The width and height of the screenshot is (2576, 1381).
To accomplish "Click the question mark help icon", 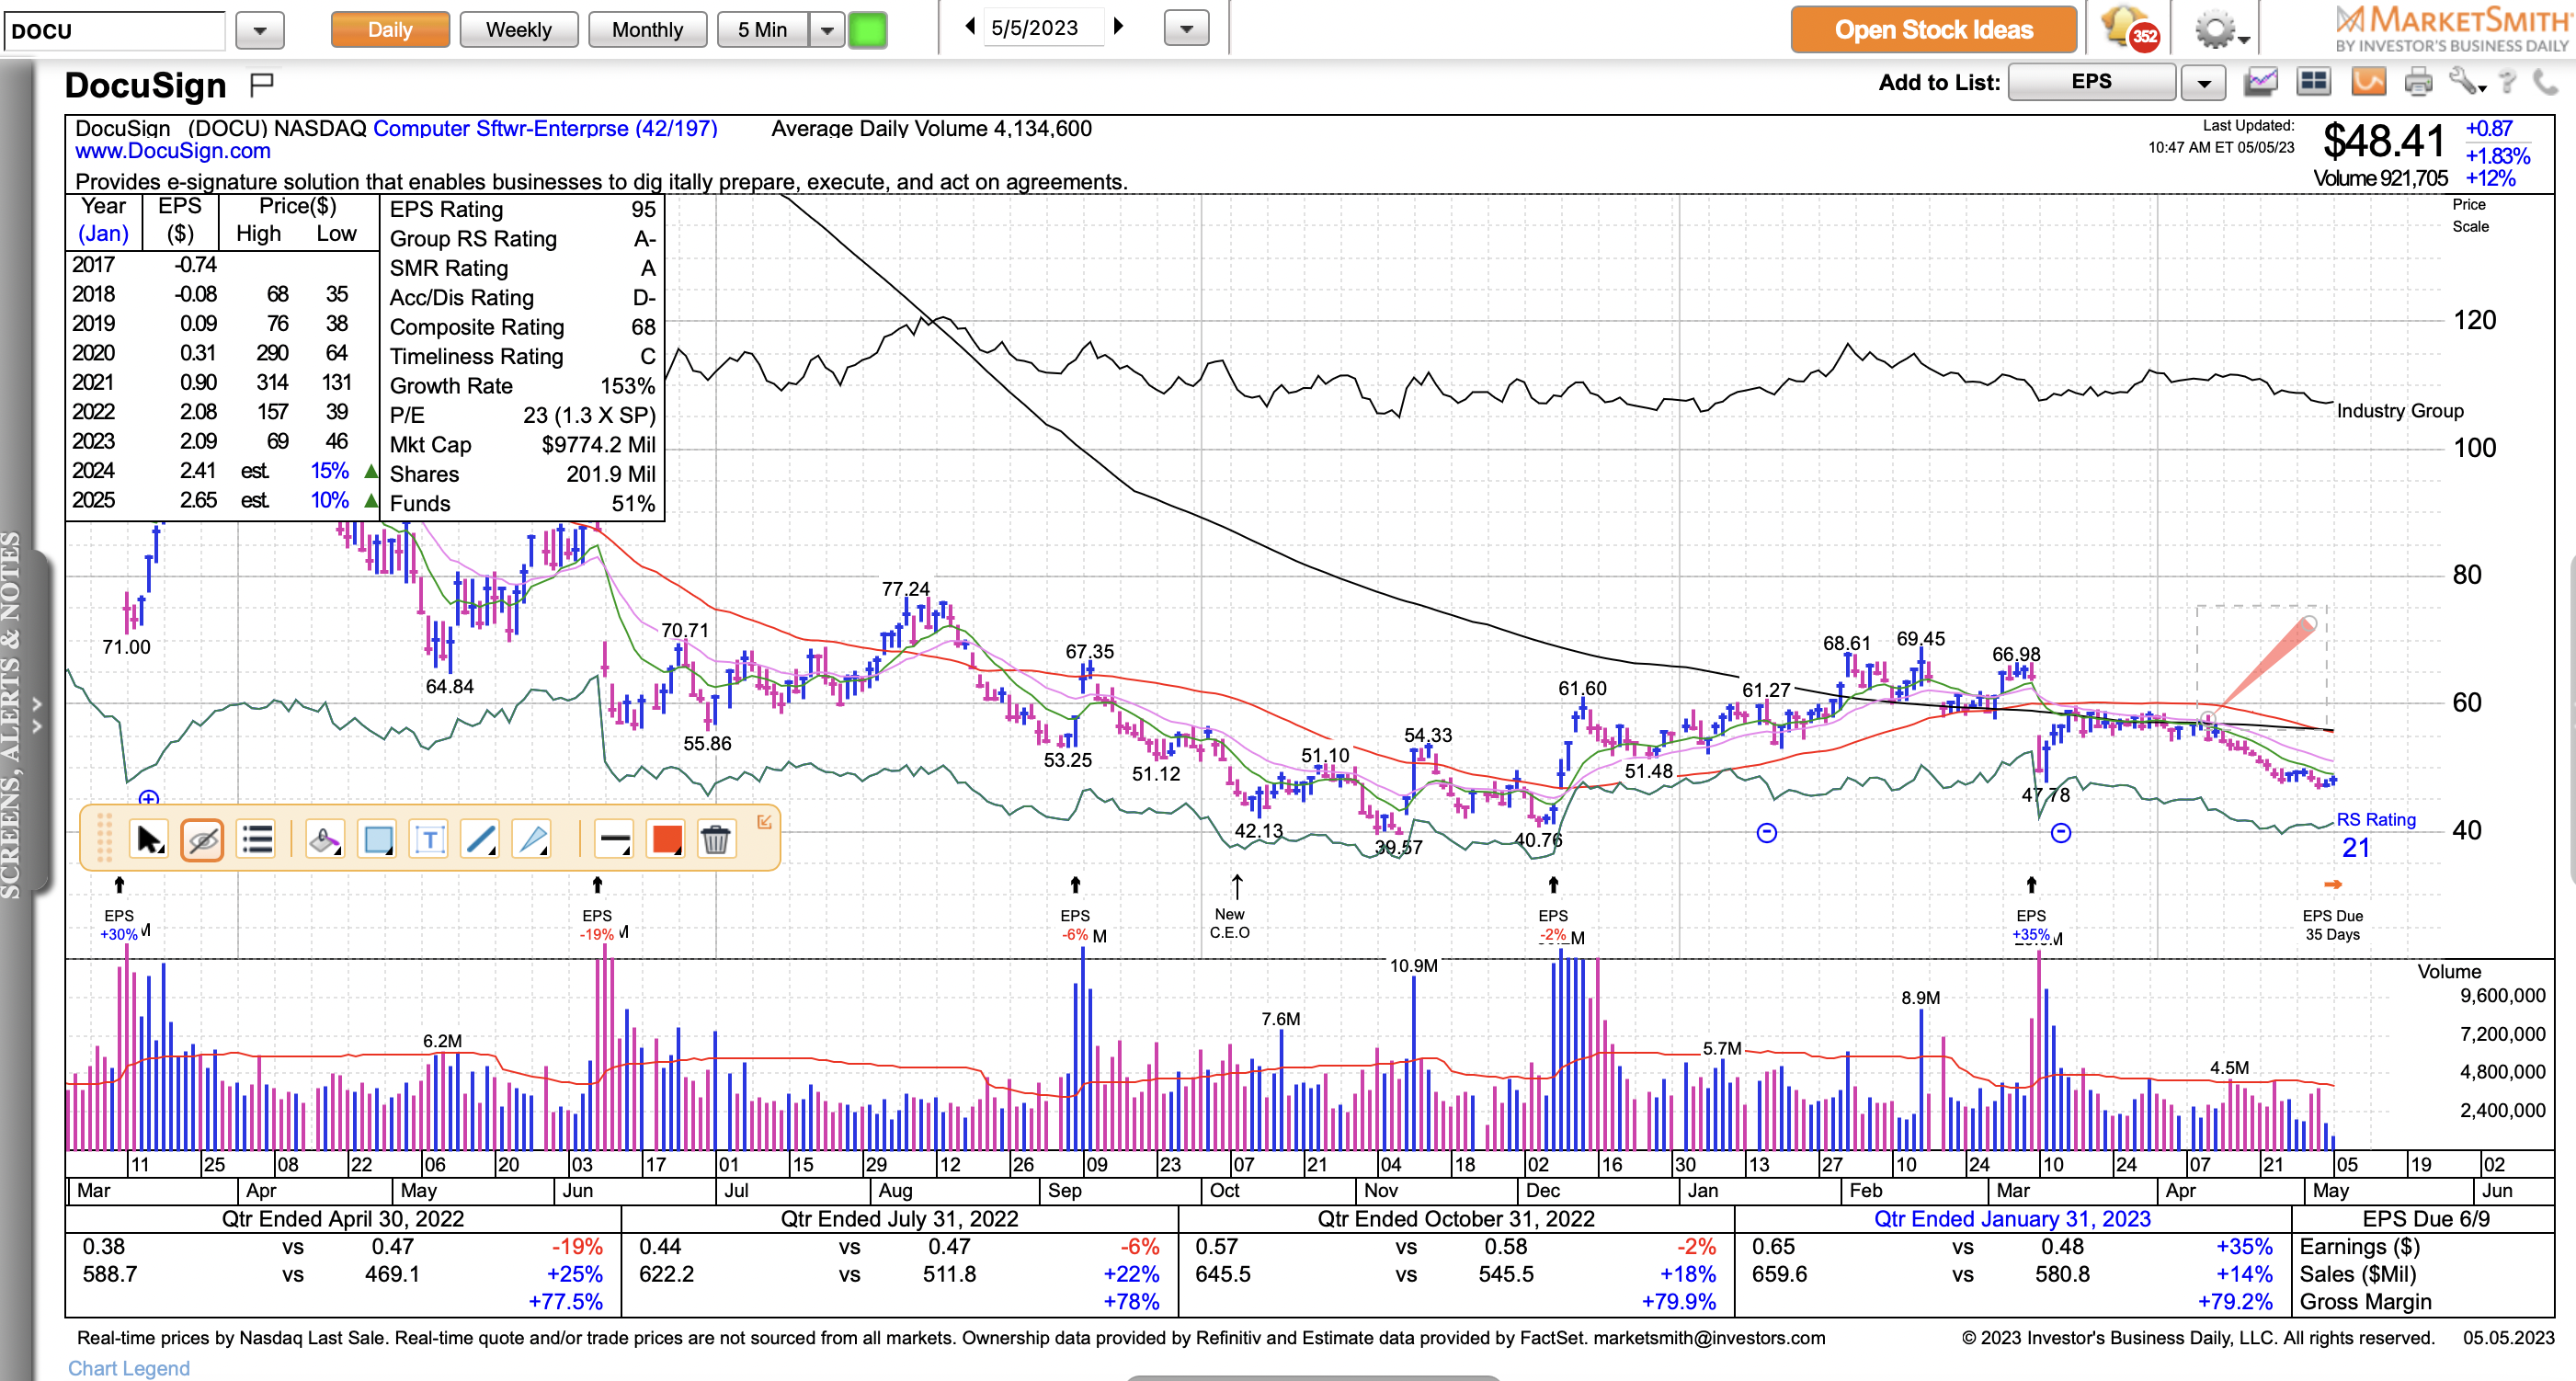I will coord(2507,82).
